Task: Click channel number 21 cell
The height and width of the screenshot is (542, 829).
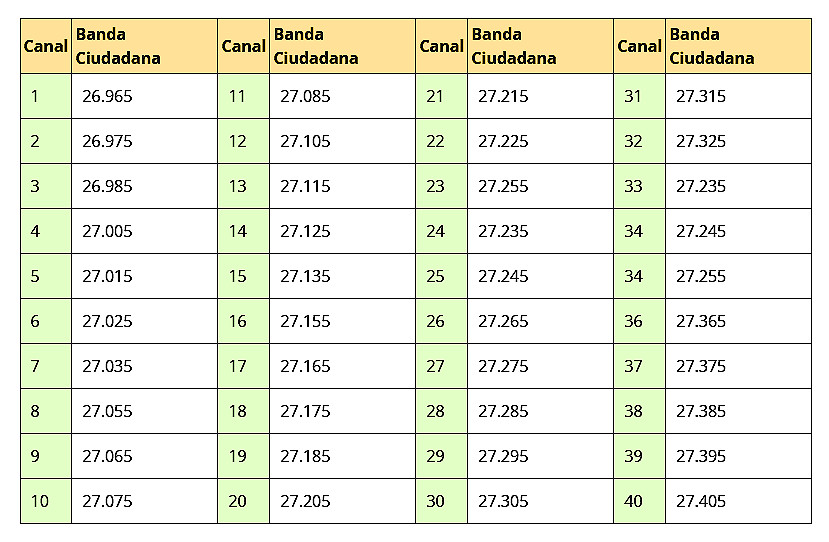Action: [x=435, y=97]
